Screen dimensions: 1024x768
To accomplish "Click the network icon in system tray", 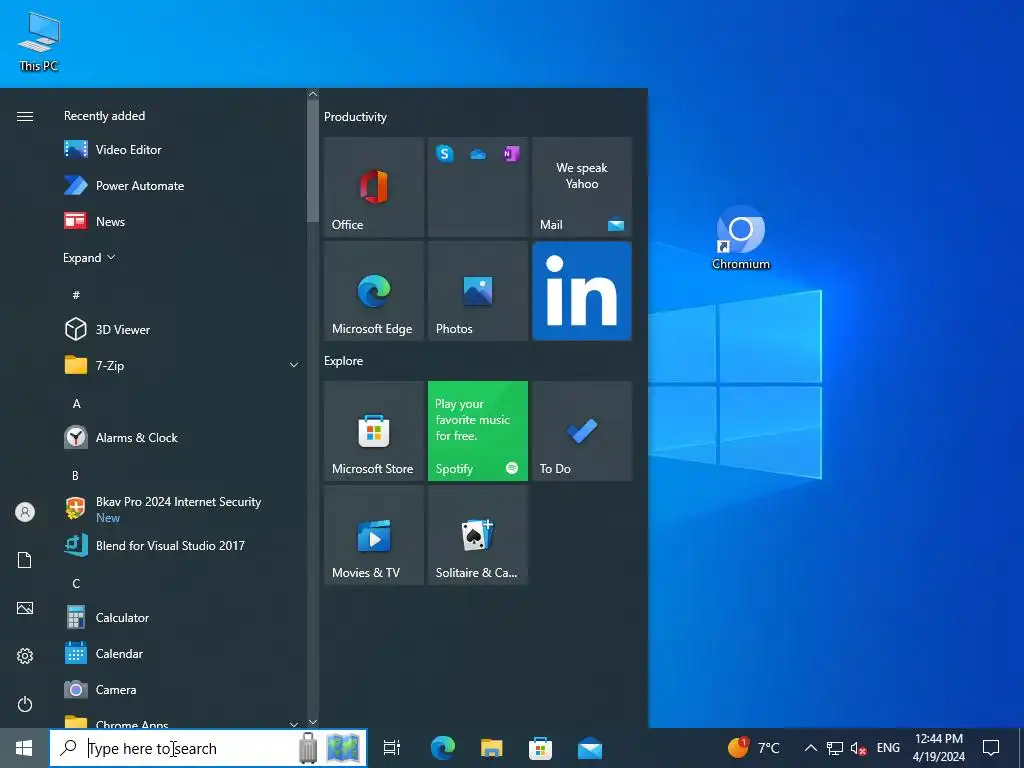I will pos(835,748).
